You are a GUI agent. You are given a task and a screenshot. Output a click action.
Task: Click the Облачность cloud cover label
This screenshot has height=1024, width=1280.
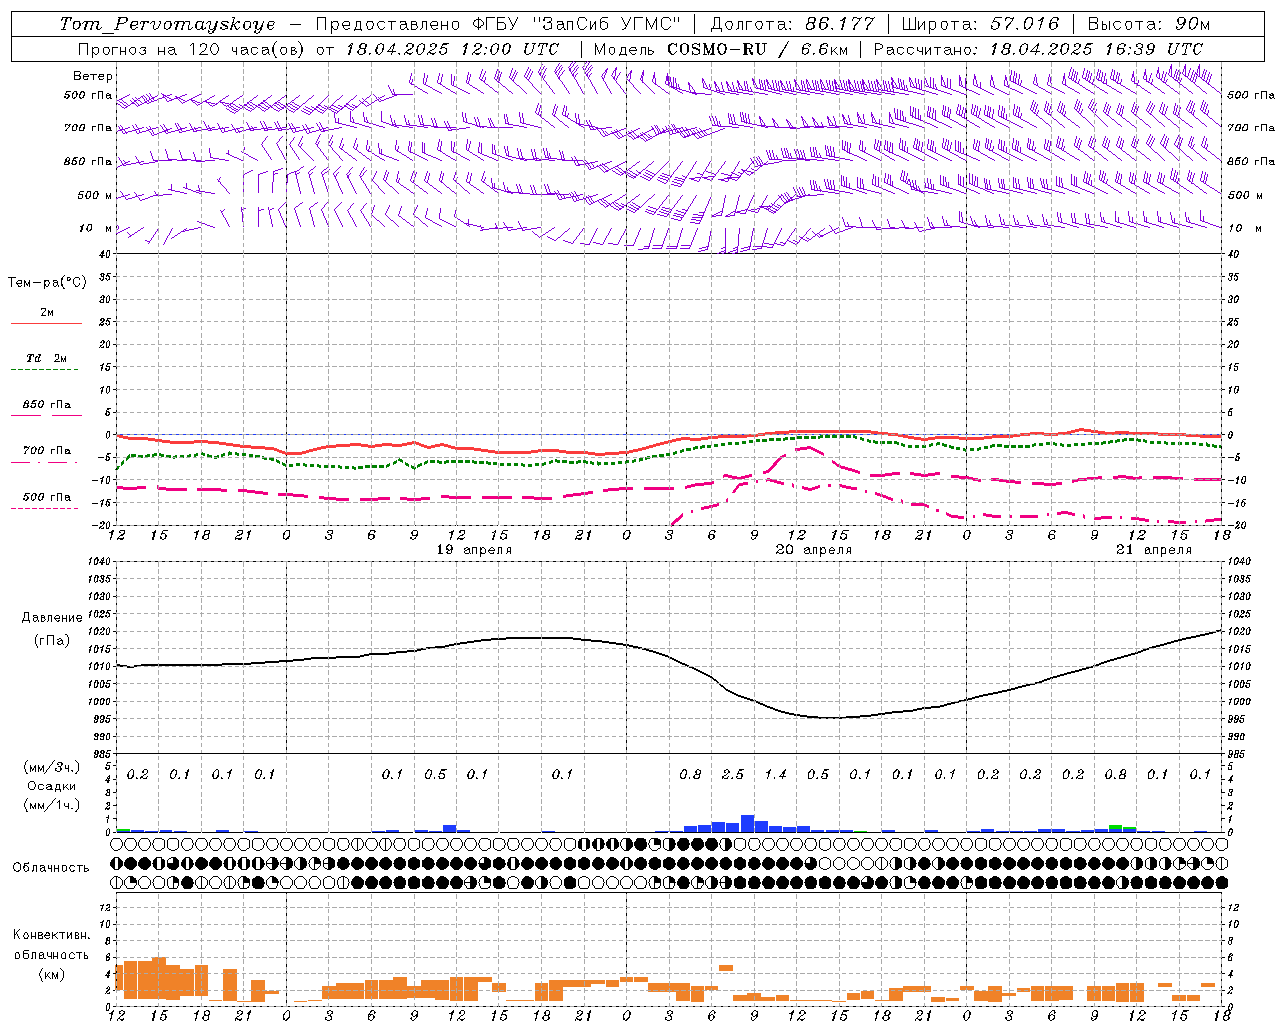point(51,868)
